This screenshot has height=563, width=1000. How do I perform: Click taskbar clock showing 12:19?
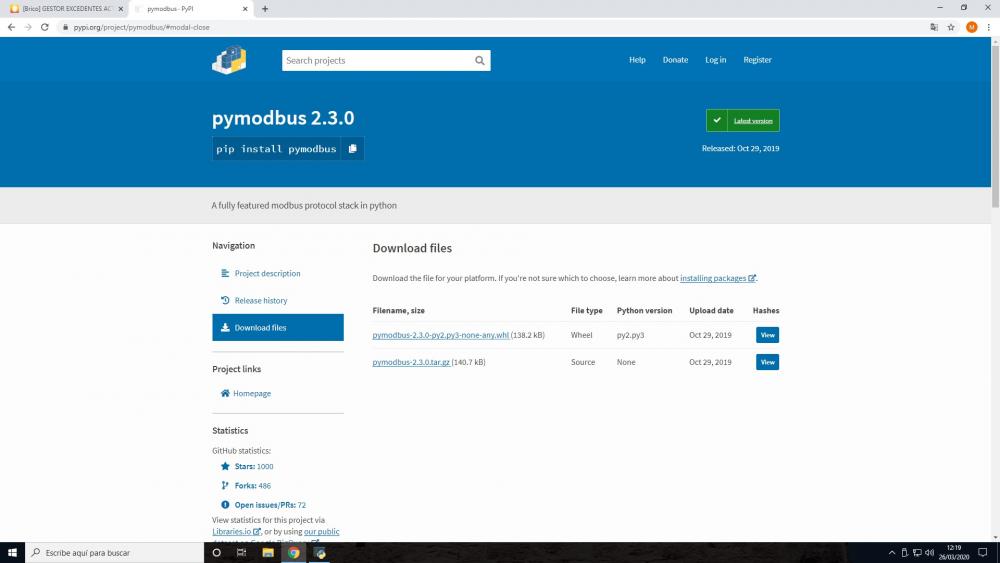tap(953, 553)
